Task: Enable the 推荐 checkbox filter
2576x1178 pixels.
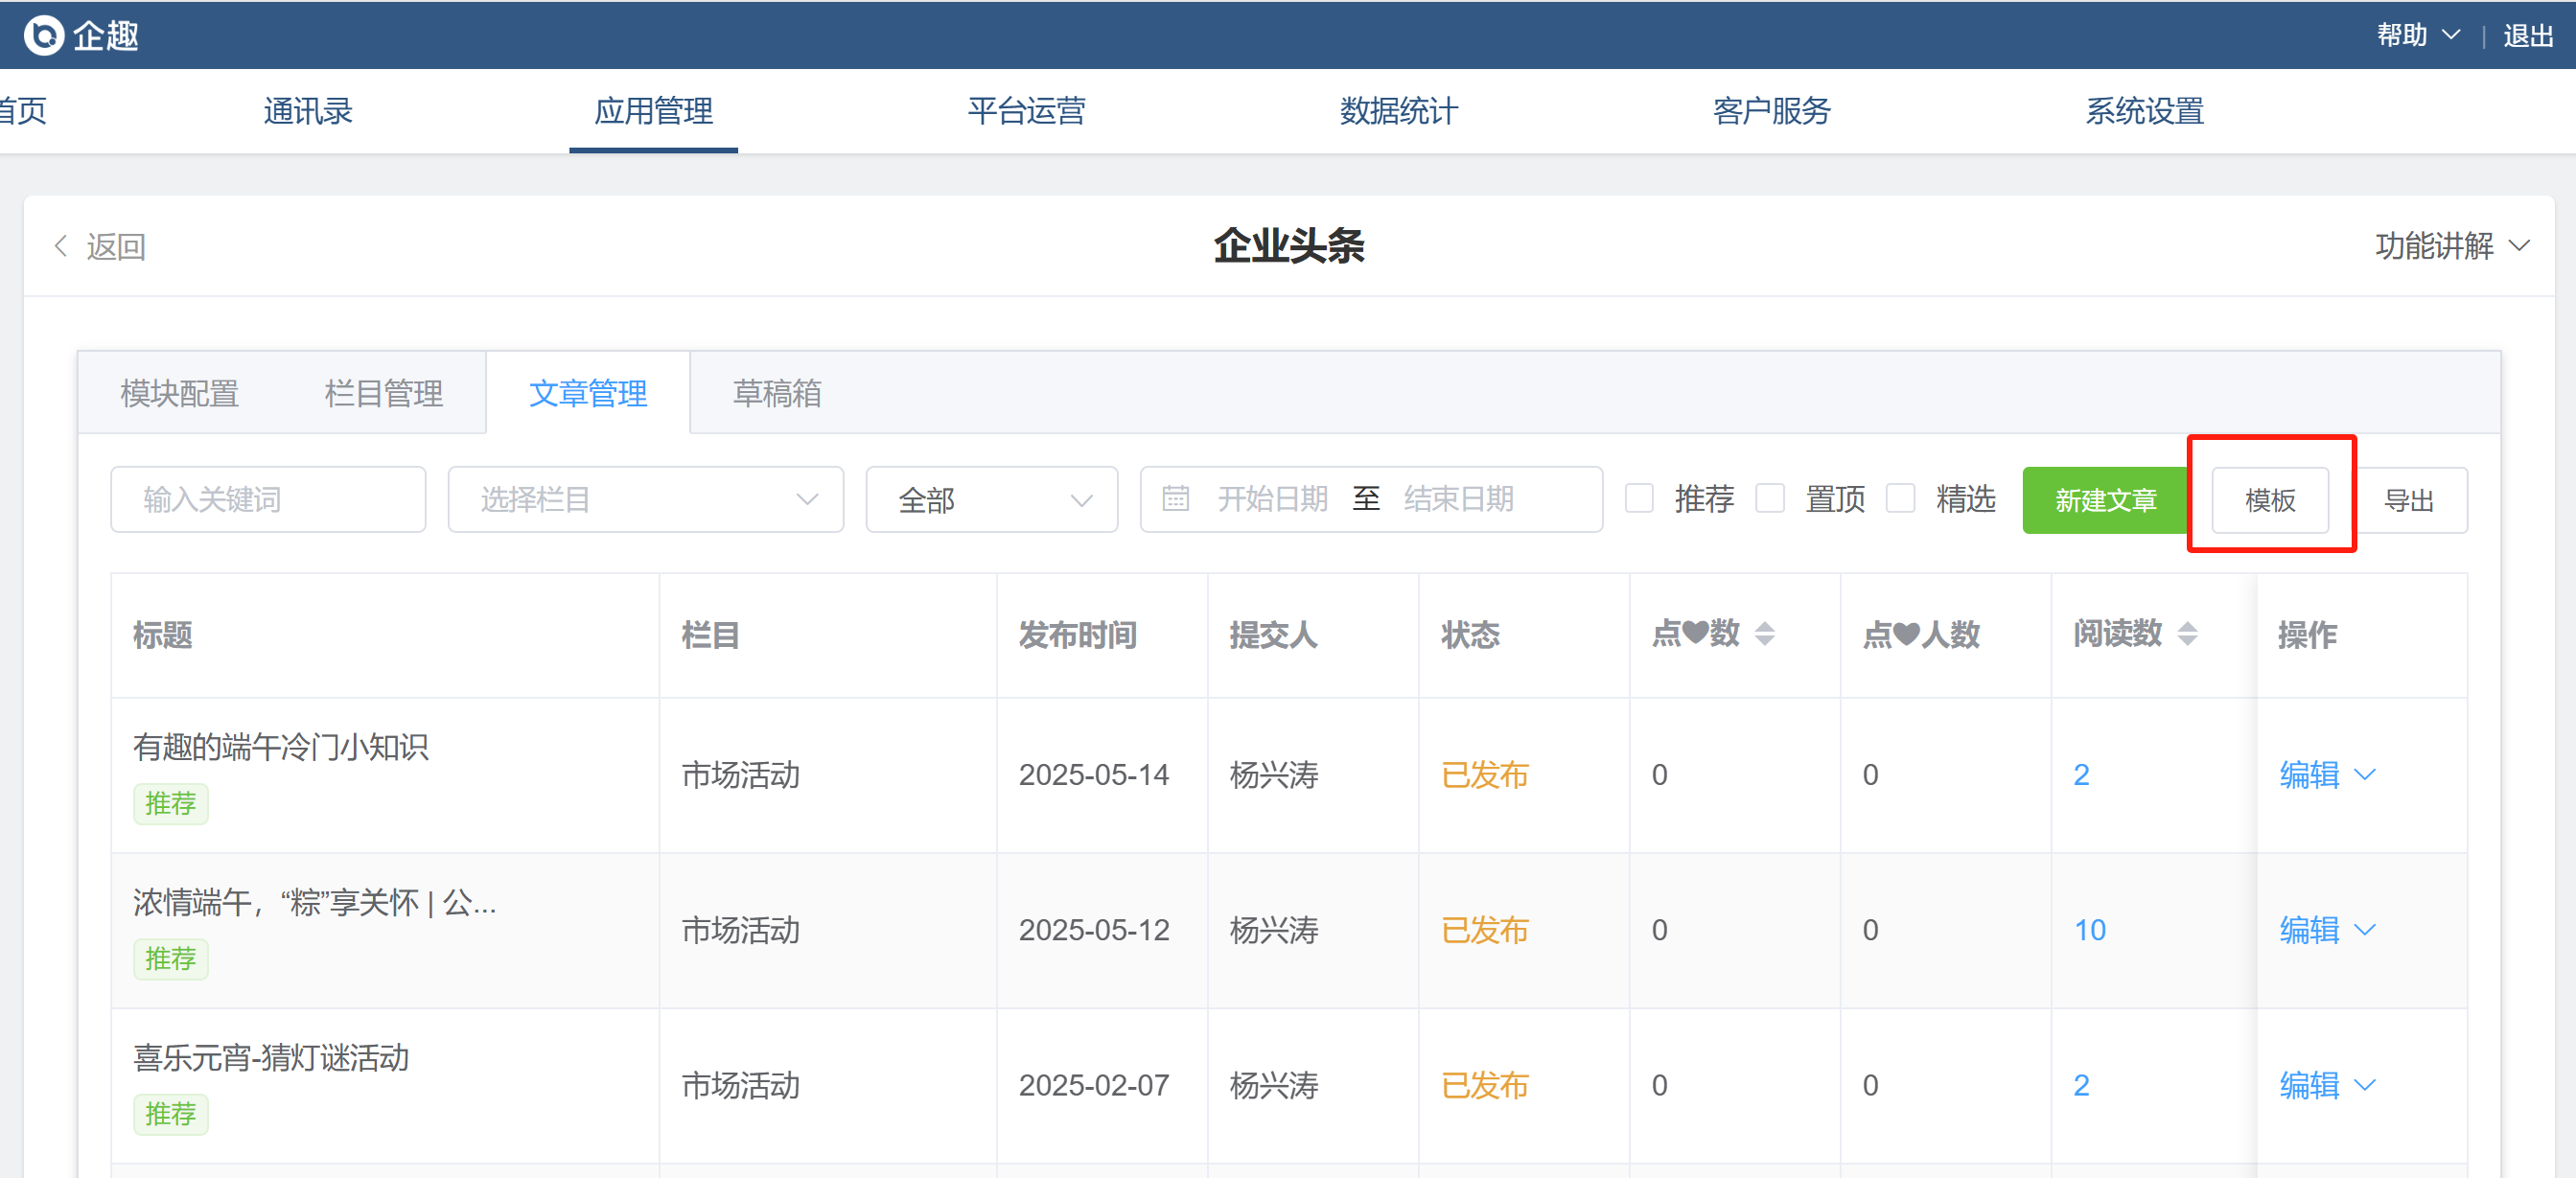Action: pos(1639,498)
